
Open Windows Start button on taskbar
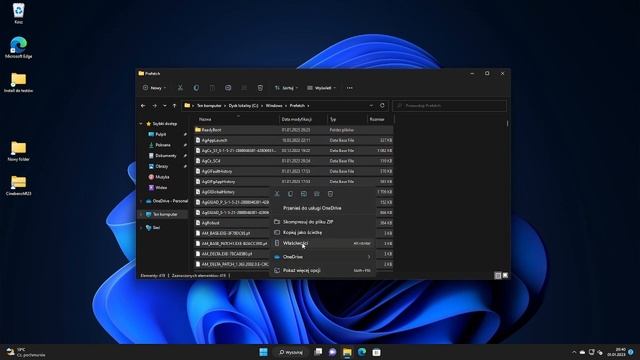pyautogui.click(x=264, y=352)
